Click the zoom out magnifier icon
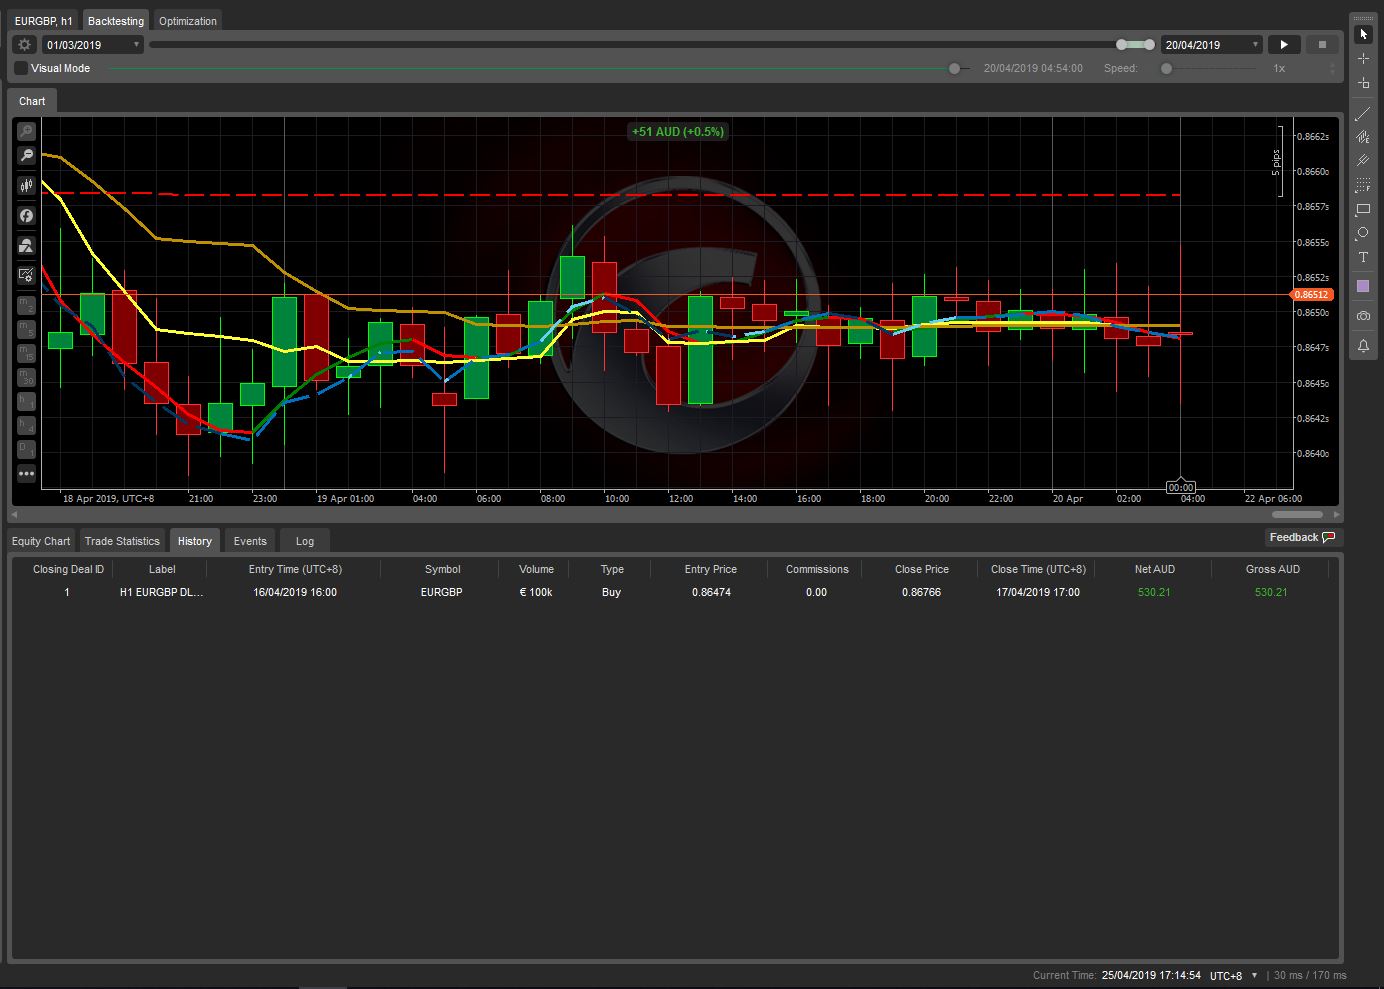The height and width of the screenshot is (989, 1384). coord(26,156)
